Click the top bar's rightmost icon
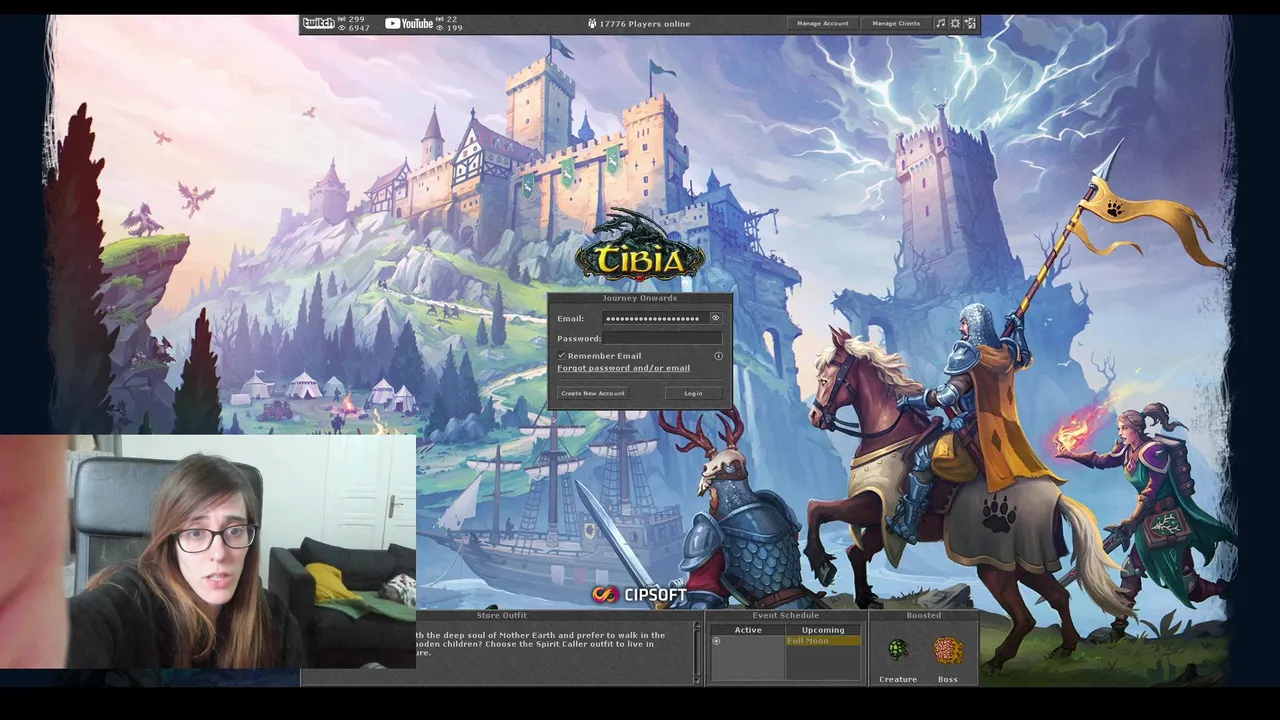This screenshot has height=720, width=1280. click(x=969, y=23)
